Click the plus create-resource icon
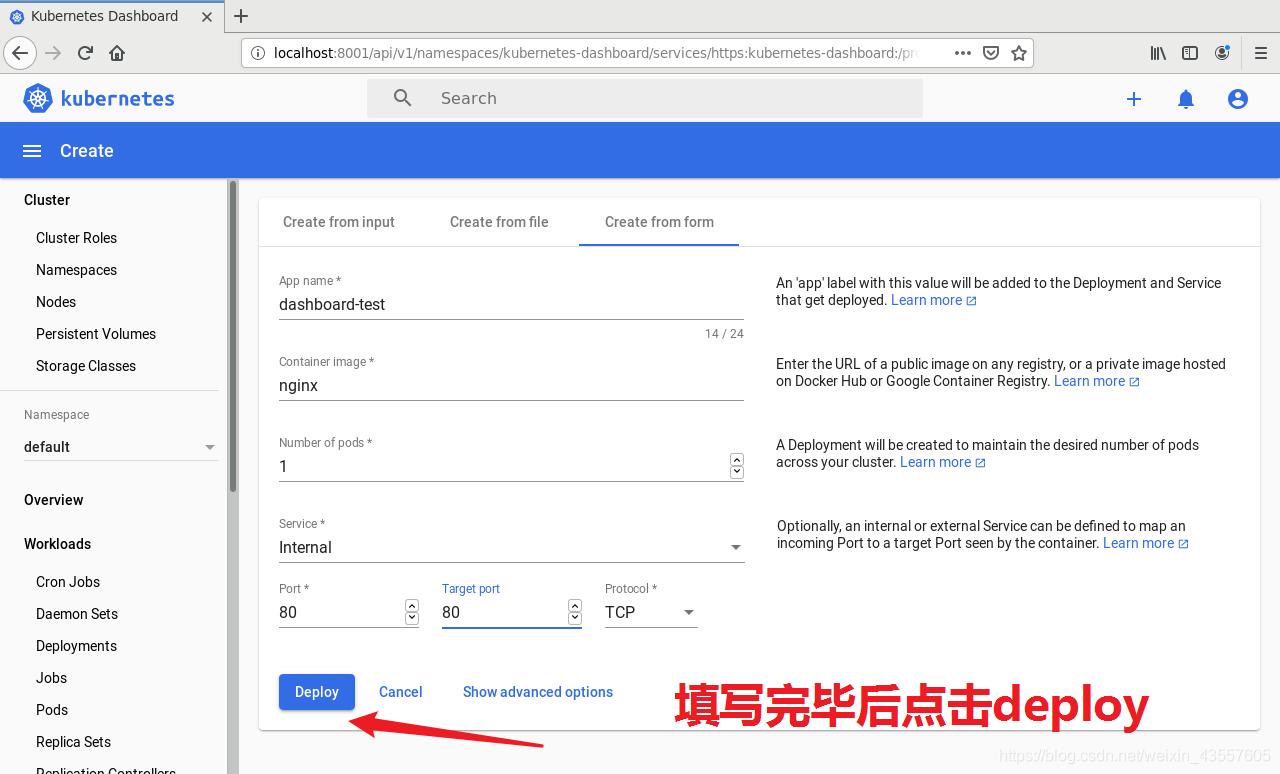 pos(1134,99)
